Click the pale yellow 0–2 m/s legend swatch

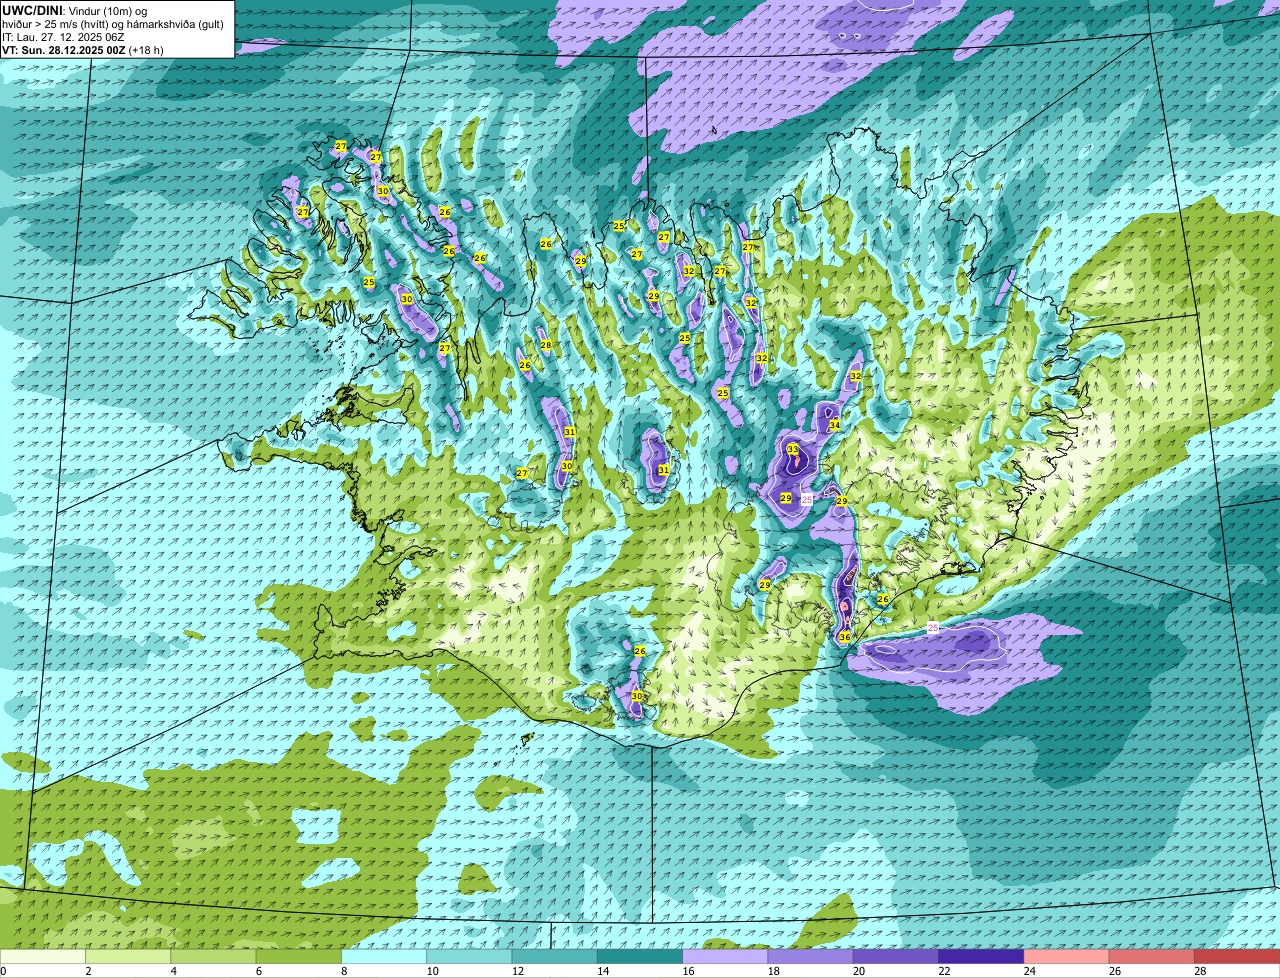(x=43, y=957)
